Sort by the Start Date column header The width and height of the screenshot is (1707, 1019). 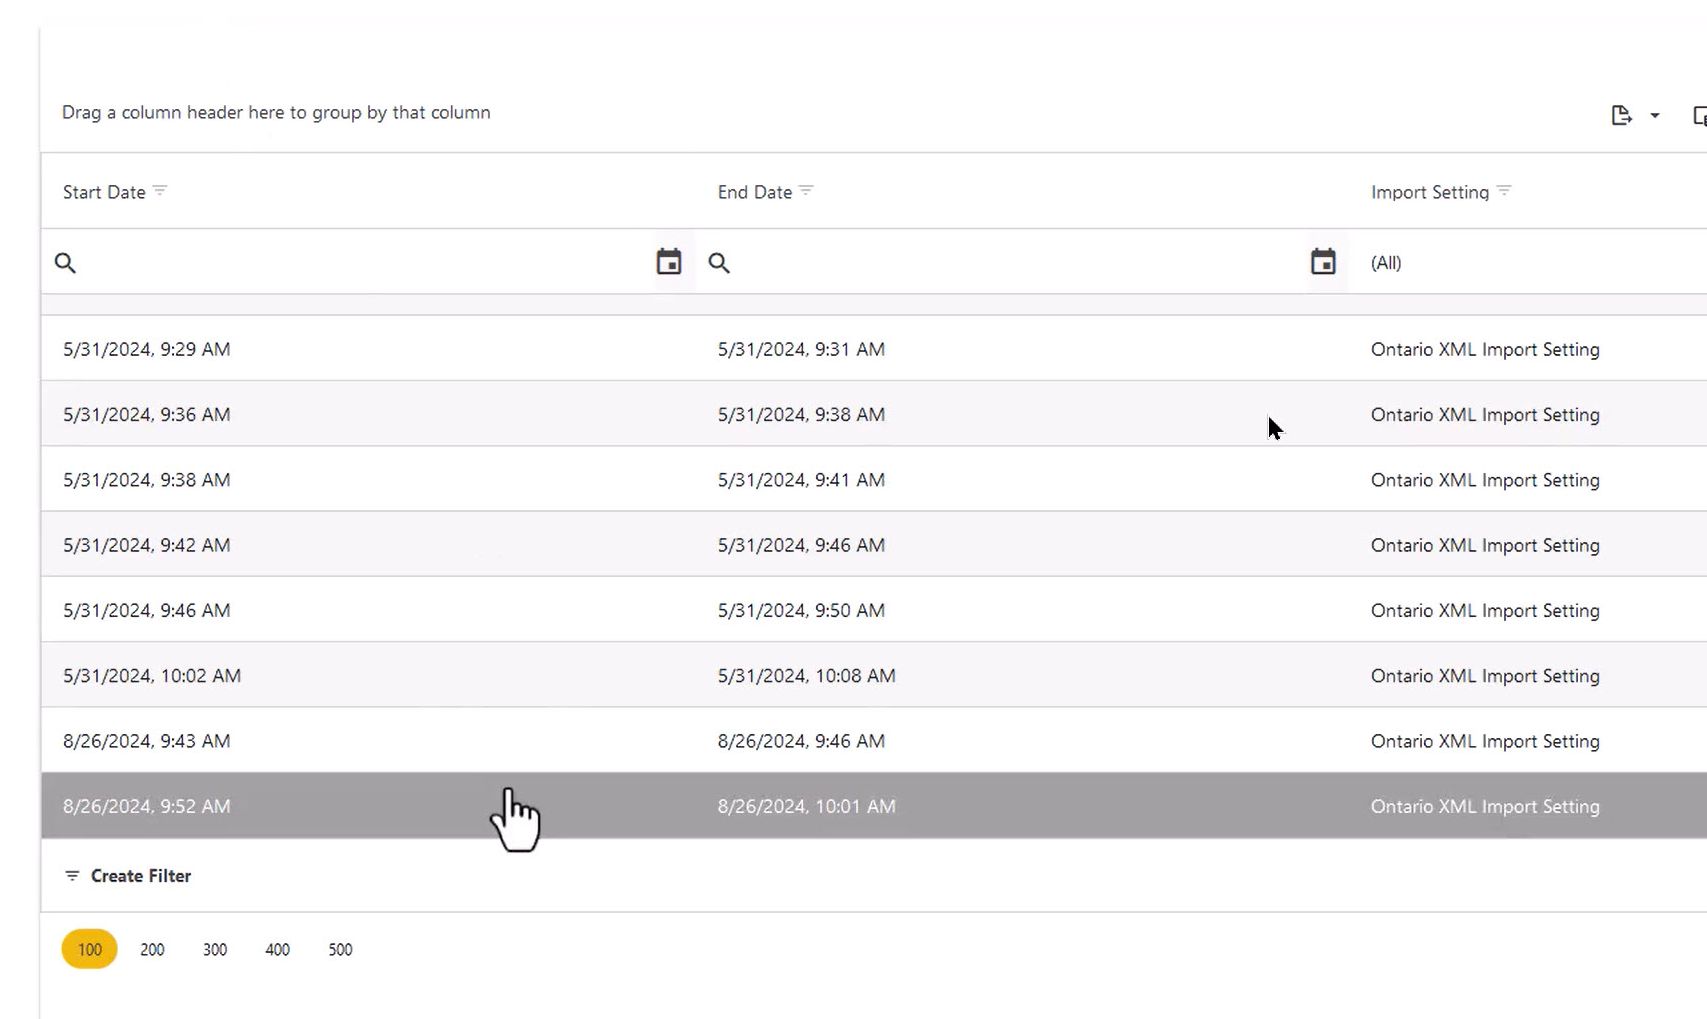point(104,192)
